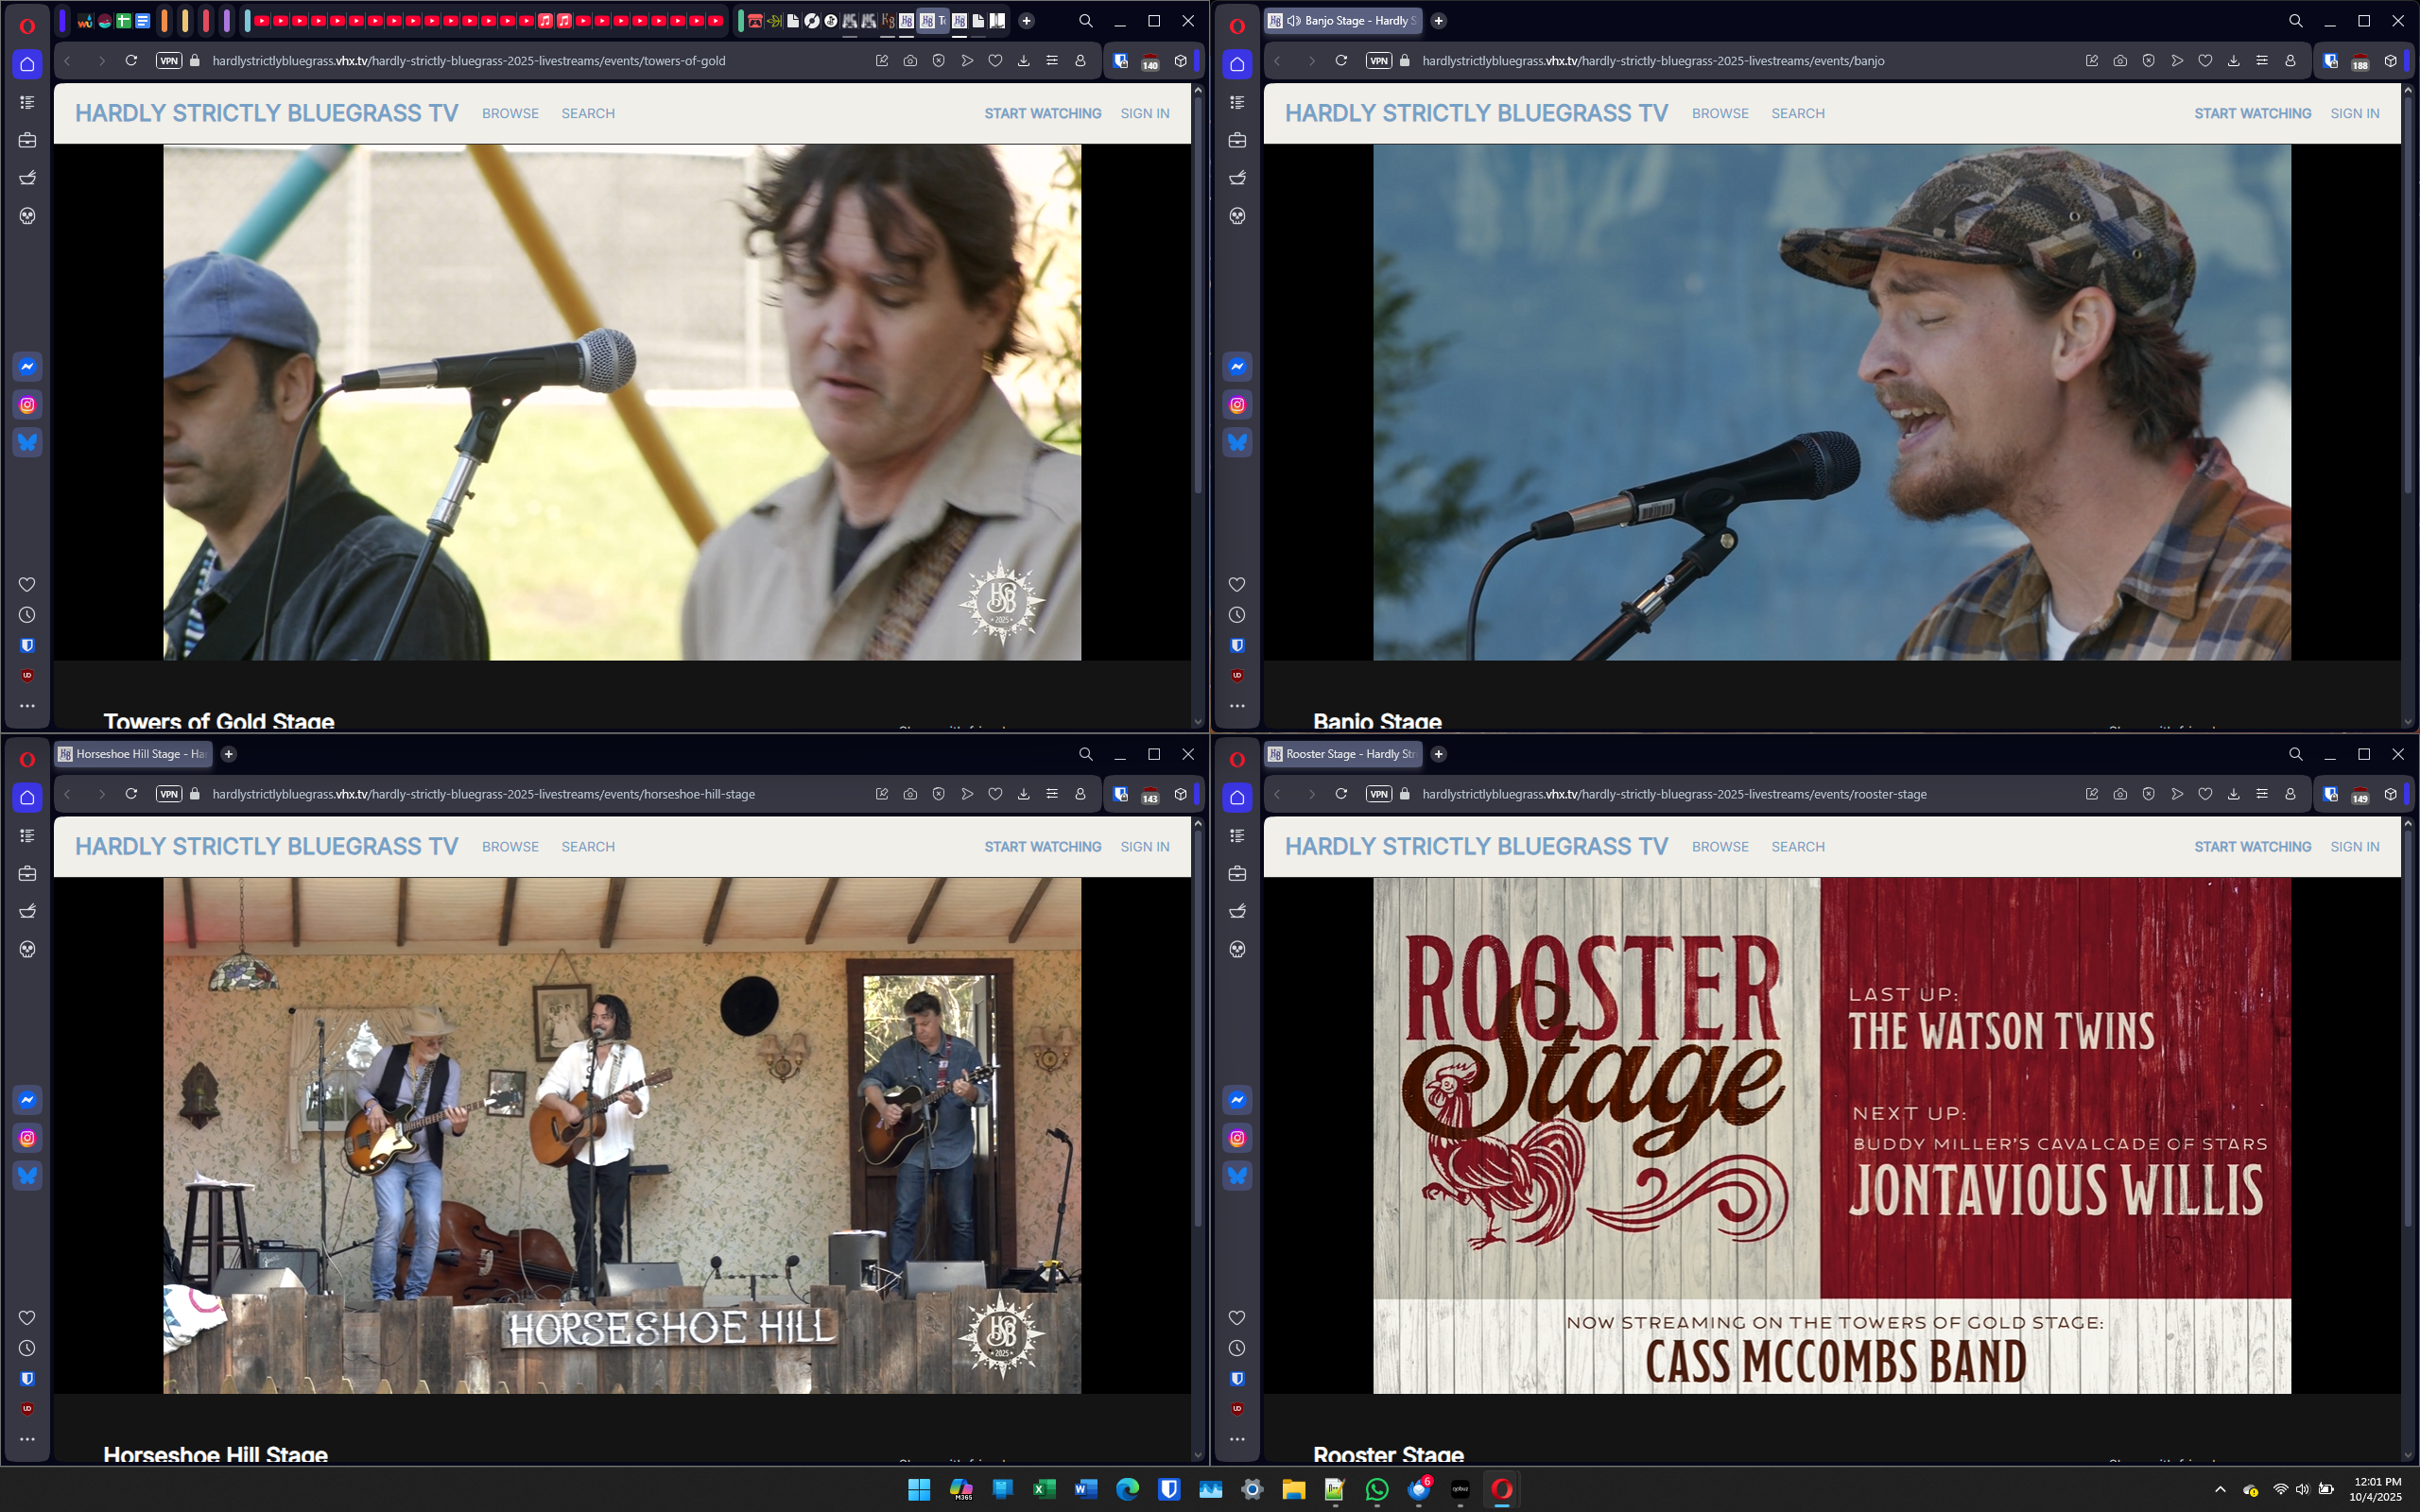Open BROWSE on the Banjo Stage page

tap(1720, 114)
